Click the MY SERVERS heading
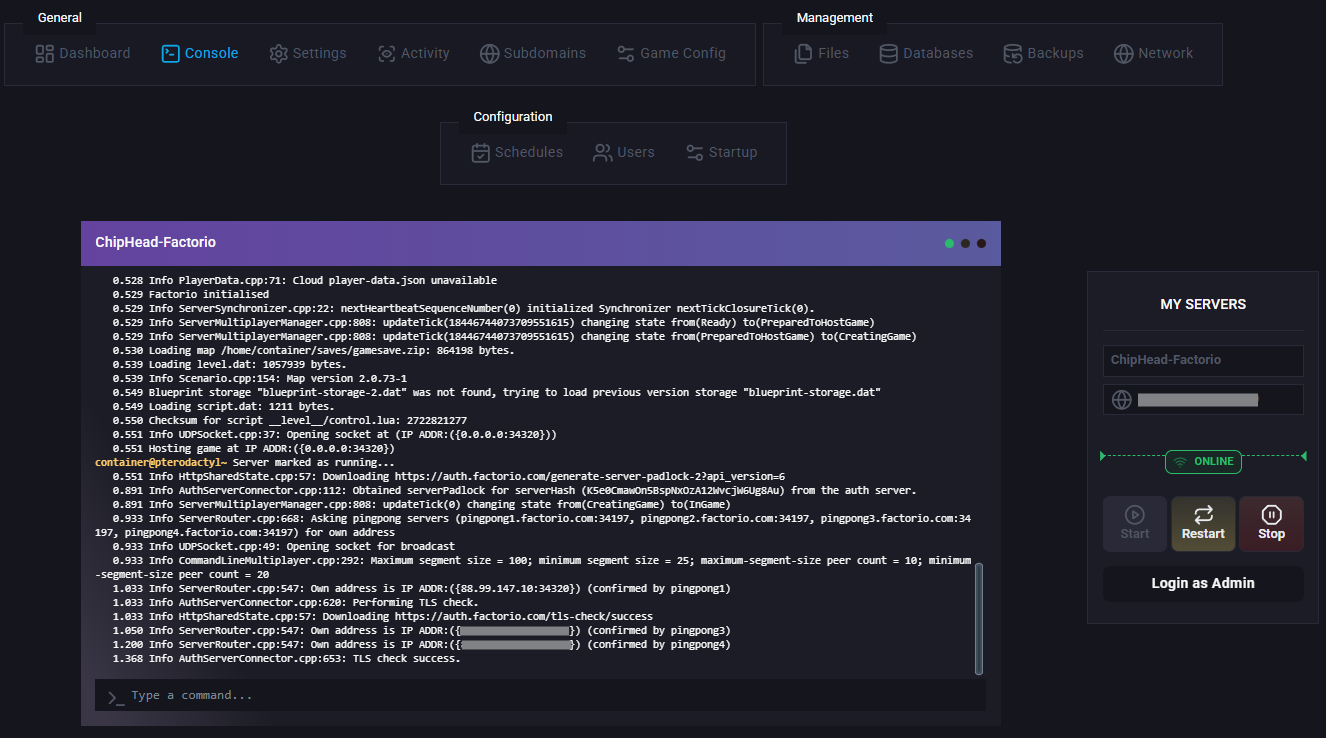The image size is (1326, 738). (x=1203, y=304)
